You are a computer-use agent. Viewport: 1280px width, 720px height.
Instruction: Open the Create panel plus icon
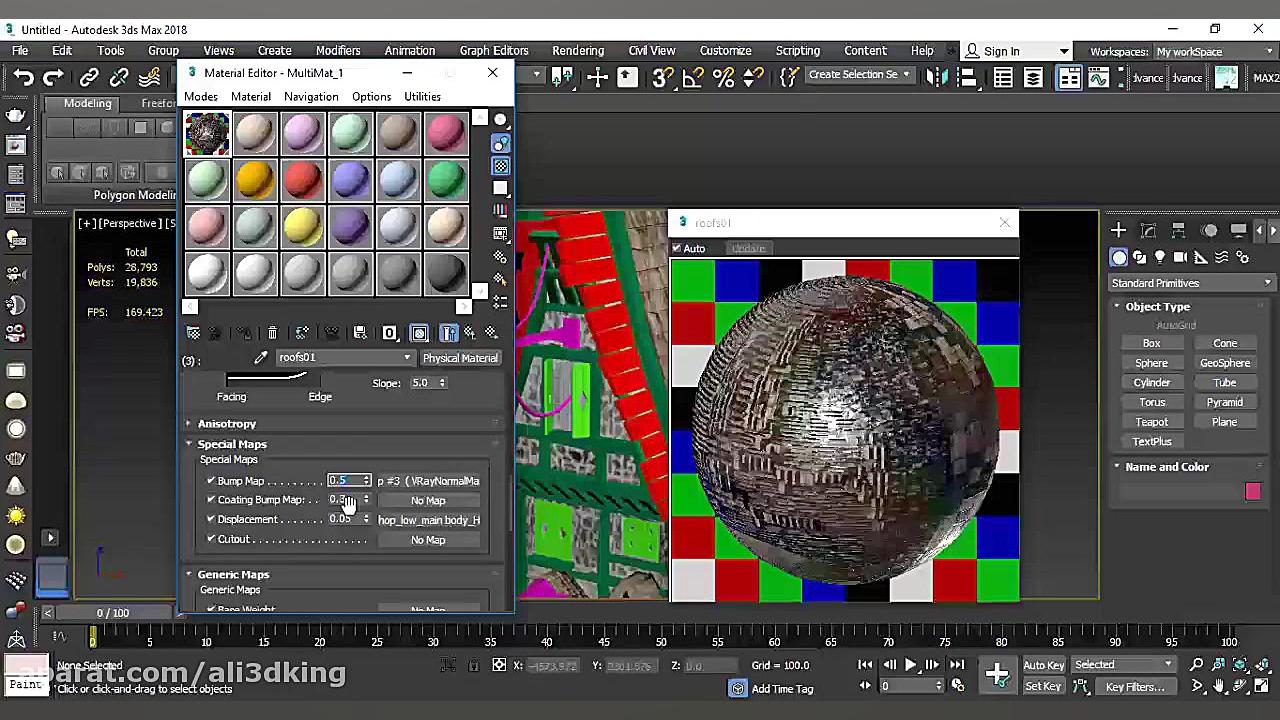pyautogui.click(x=1118, y=231)
